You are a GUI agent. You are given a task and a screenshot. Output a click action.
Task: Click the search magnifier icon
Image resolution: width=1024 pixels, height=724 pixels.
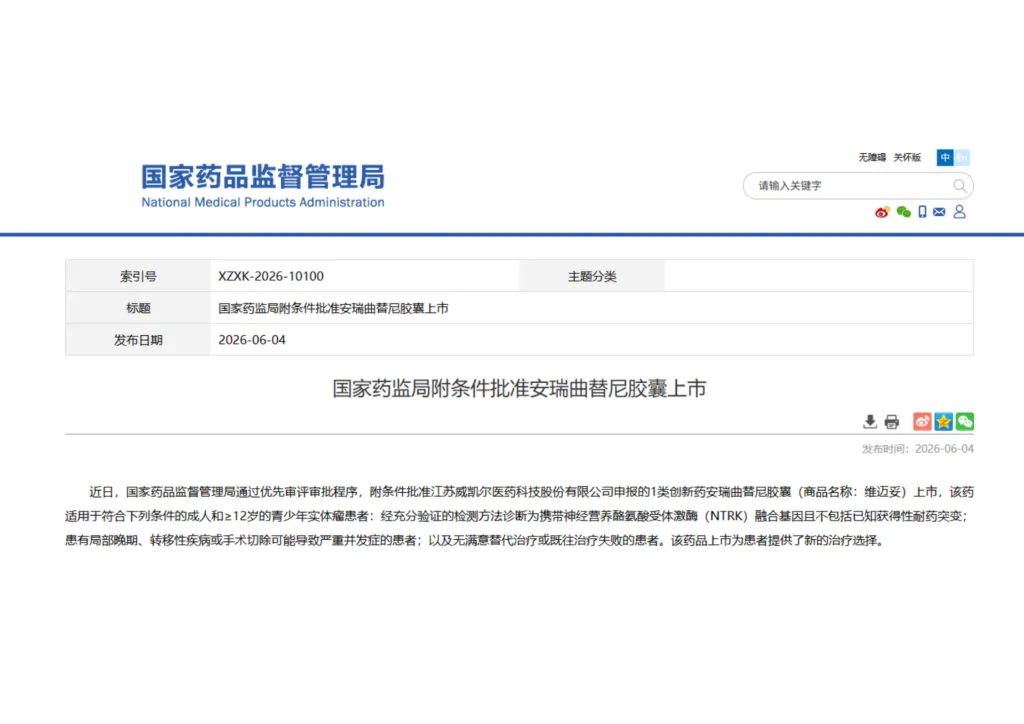click(959, 186)
